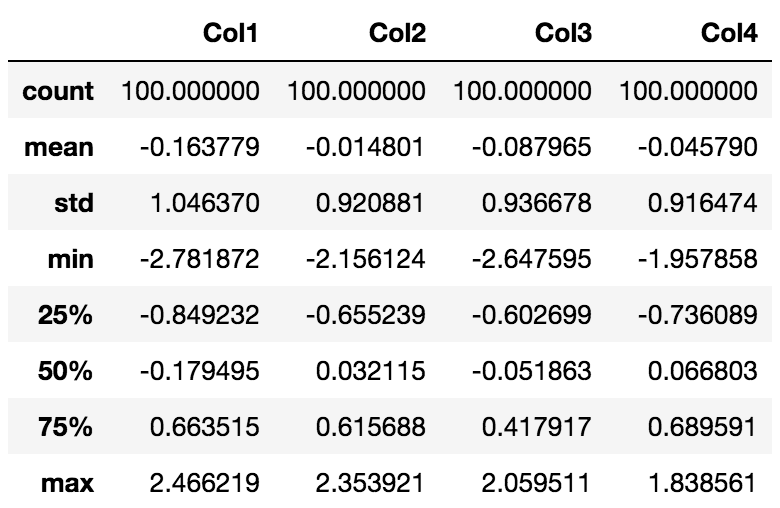Click the 25% row label
Viewport: 780px width, 508px height.
pos(65,315)
